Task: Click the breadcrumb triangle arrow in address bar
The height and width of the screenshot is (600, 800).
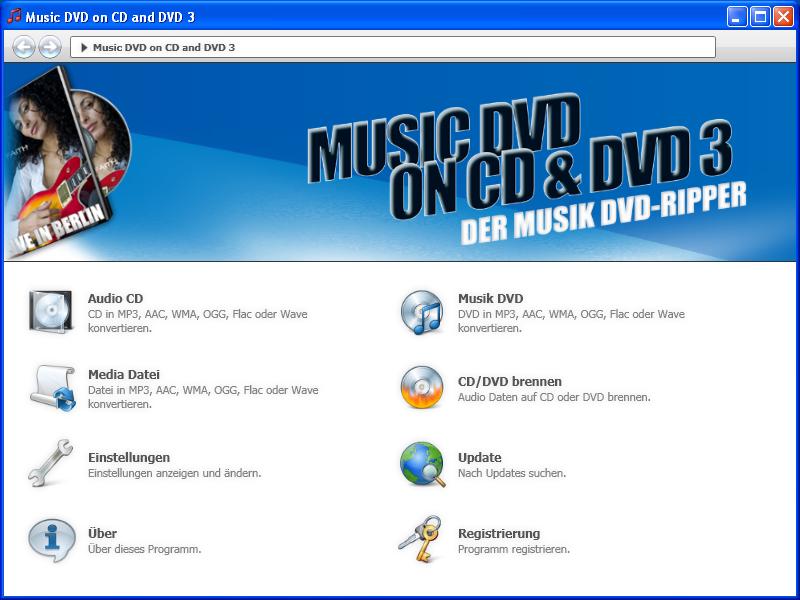Action: (x=85, y=47)
